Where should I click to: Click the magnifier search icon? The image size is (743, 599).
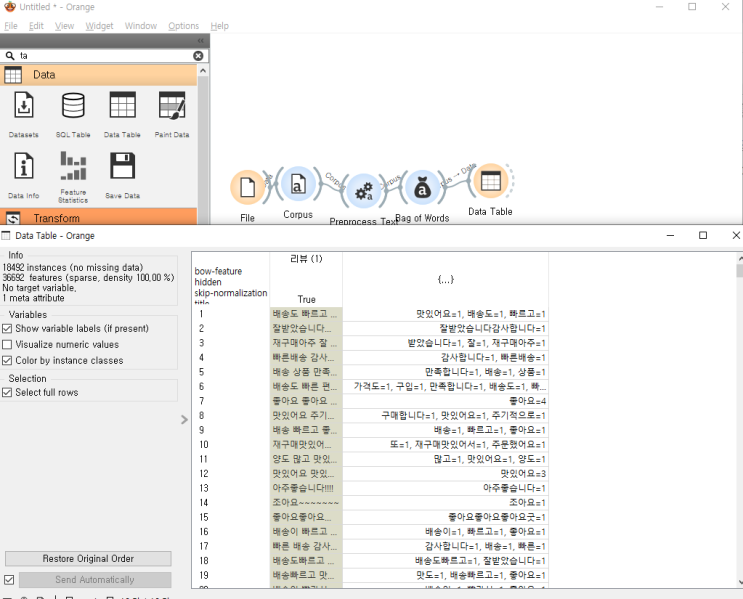click(x=10, y=56)
